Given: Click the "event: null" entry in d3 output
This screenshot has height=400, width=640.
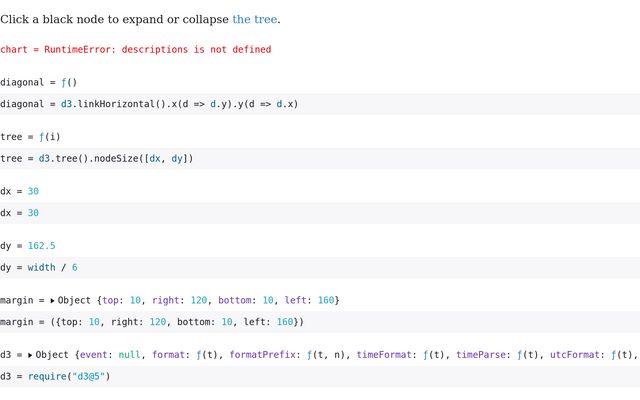Looking at the screenshot, I should (x=110, y=355).
